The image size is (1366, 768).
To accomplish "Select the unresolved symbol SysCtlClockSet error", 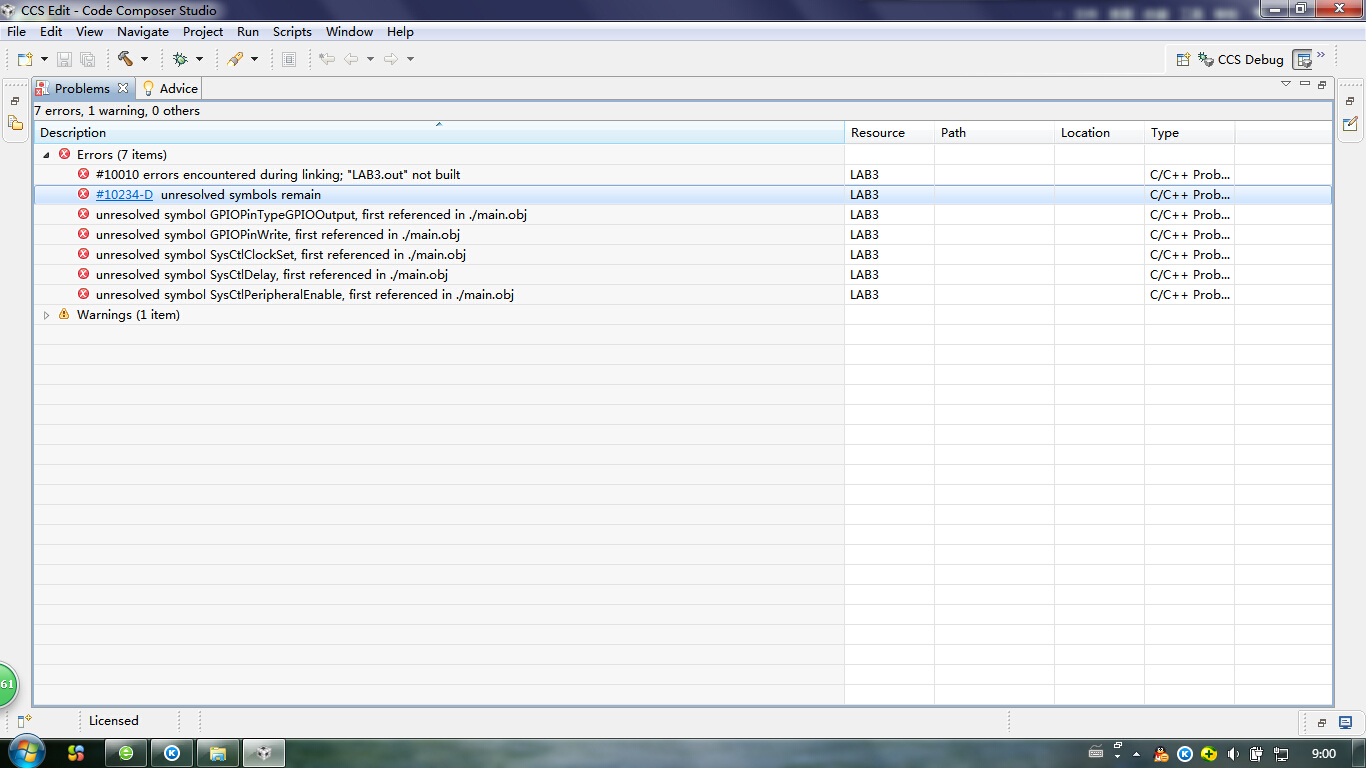I will click(x=683, y=255).
